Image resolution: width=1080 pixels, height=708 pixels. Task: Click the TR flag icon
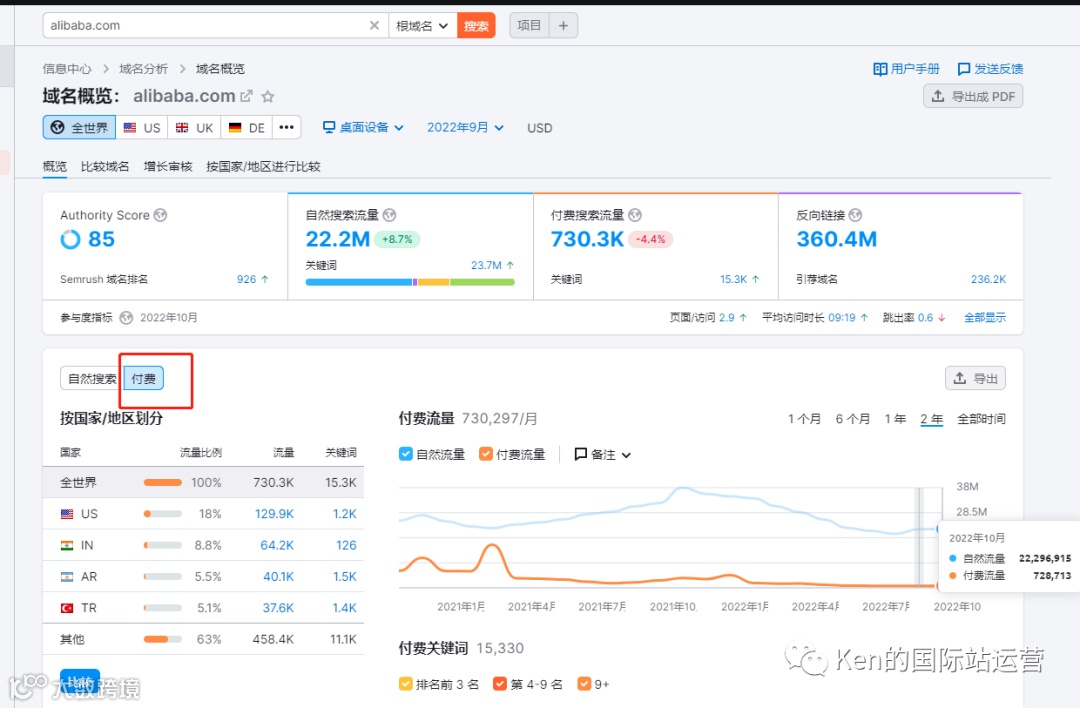click(x=67, y=608)
